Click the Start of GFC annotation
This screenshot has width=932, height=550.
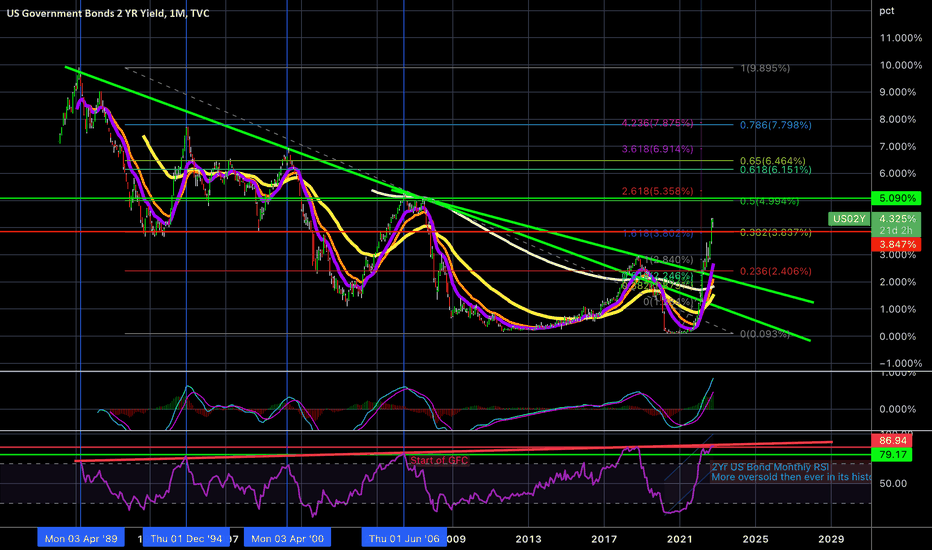pos(439,461)
